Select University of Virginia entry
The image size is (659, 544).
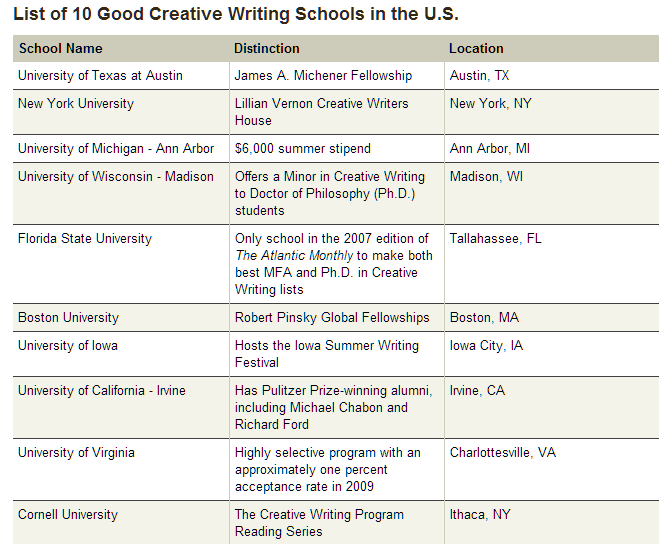76,453
